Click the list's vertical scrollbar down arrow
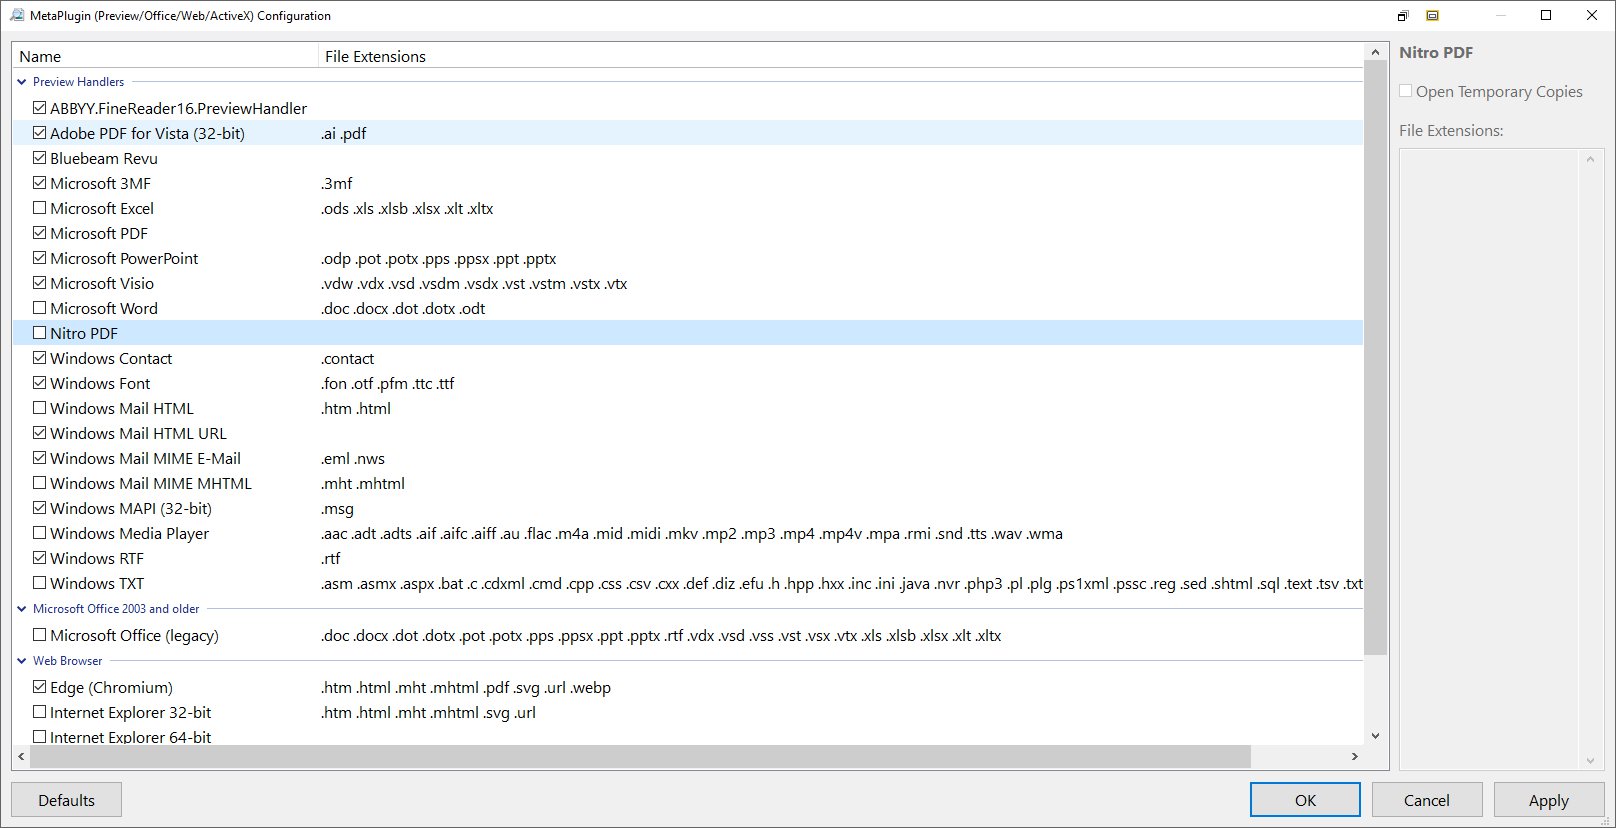The height and width of the screenshot is (828, 1616). pos(1376,735)
